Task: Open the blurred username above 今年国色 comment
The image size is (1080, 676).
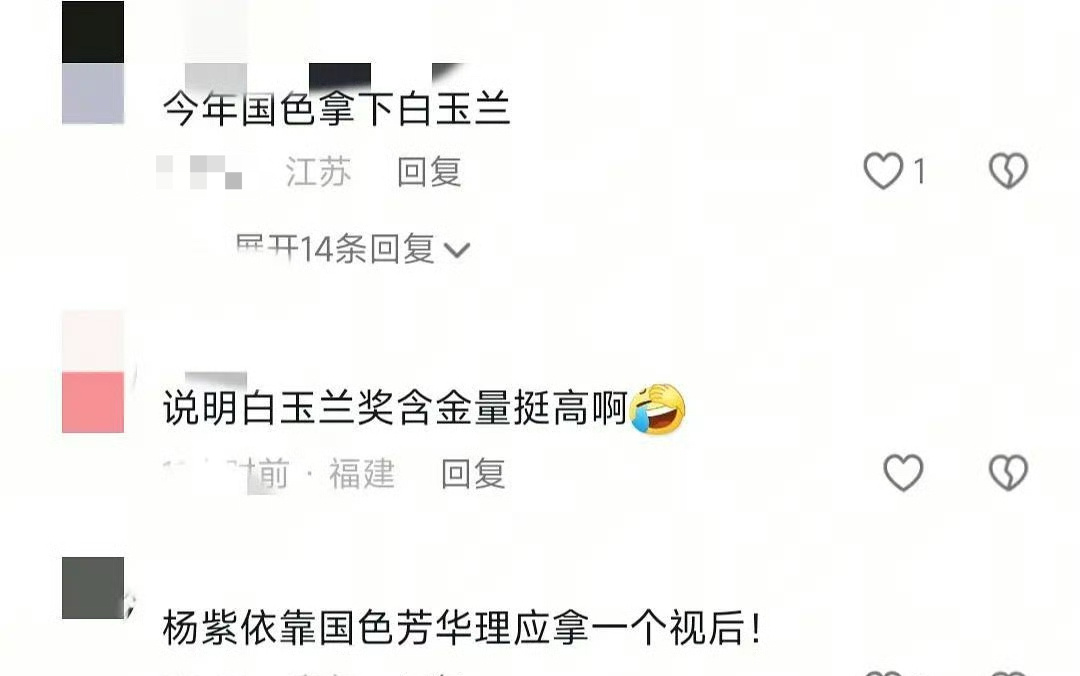Action: [x=324, y=74]
